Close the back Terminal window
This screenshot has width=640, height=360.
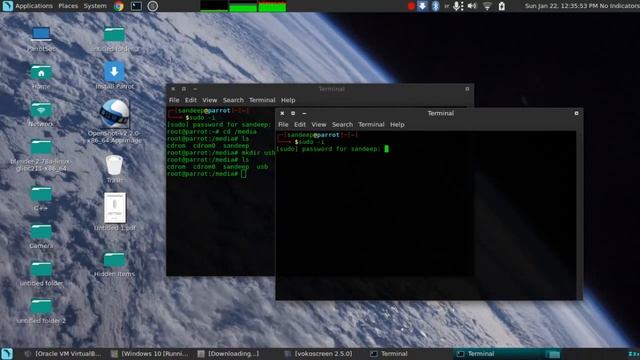(173, 89)
